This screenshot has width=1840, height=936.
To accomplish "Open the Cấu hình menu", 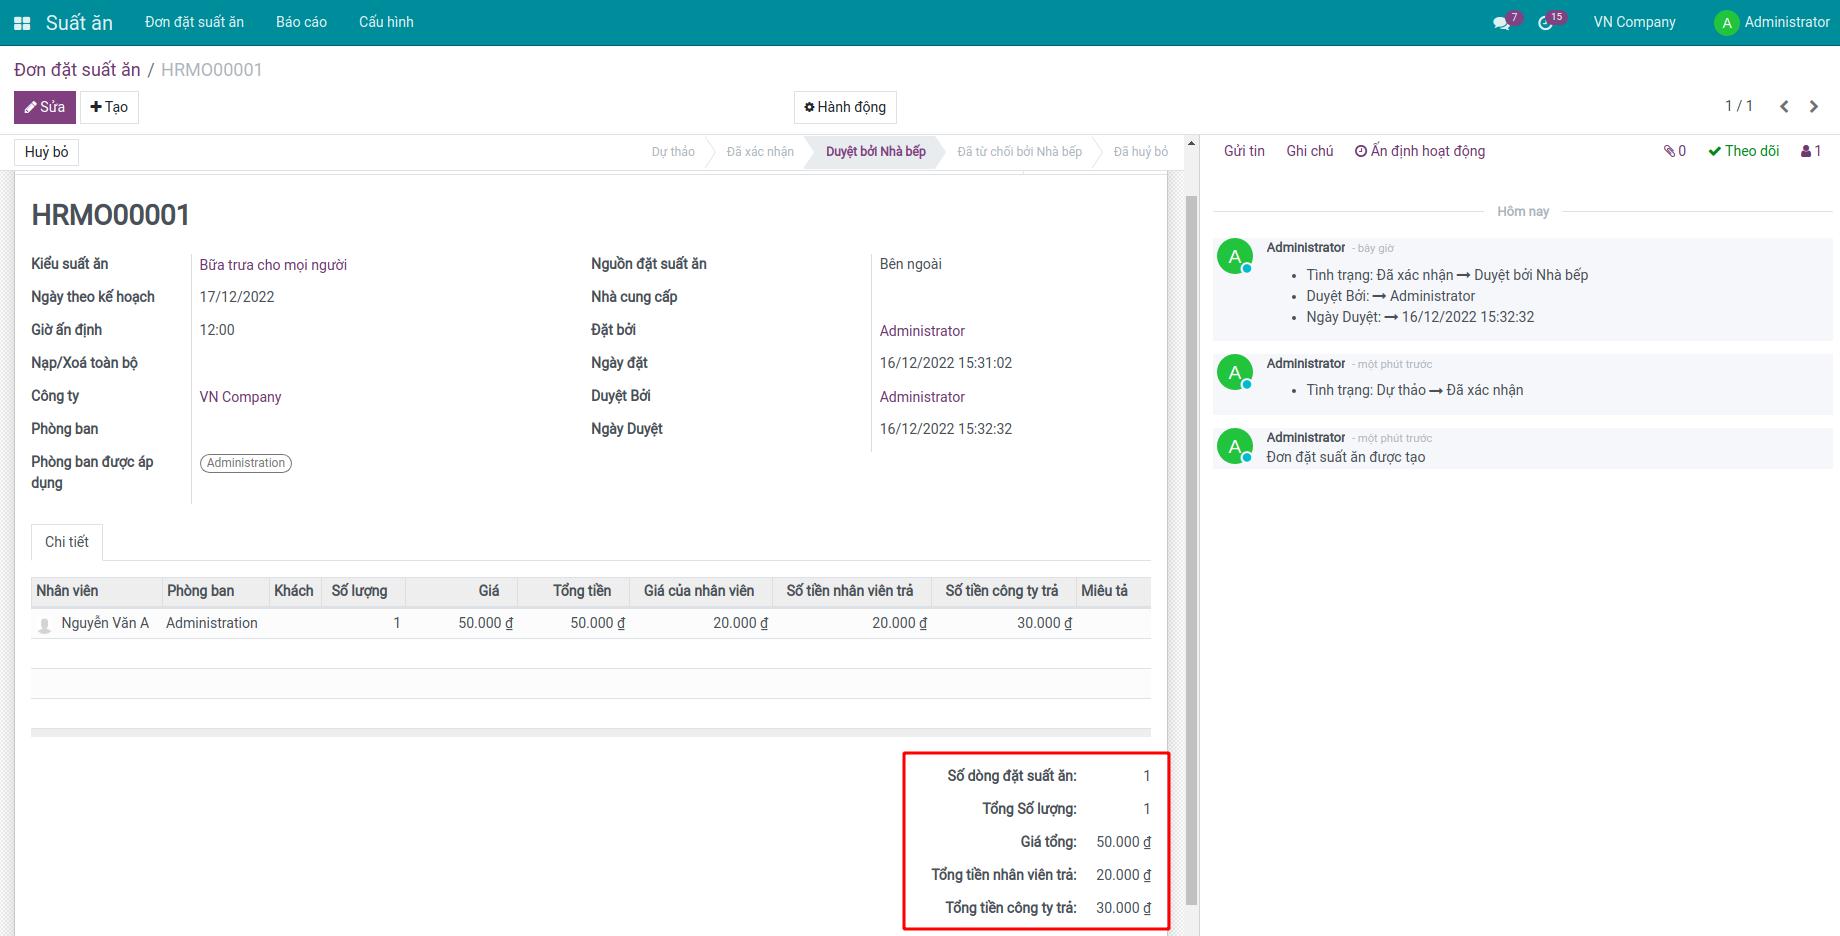I will pyautogui.click(x=386, y=22).
